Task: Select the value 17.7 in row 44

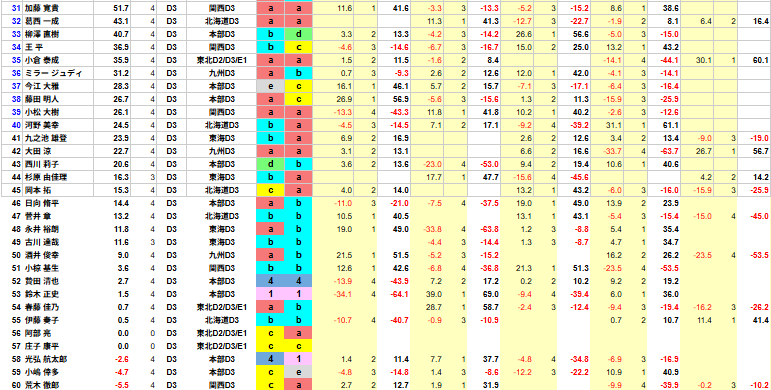Action: 436,177
